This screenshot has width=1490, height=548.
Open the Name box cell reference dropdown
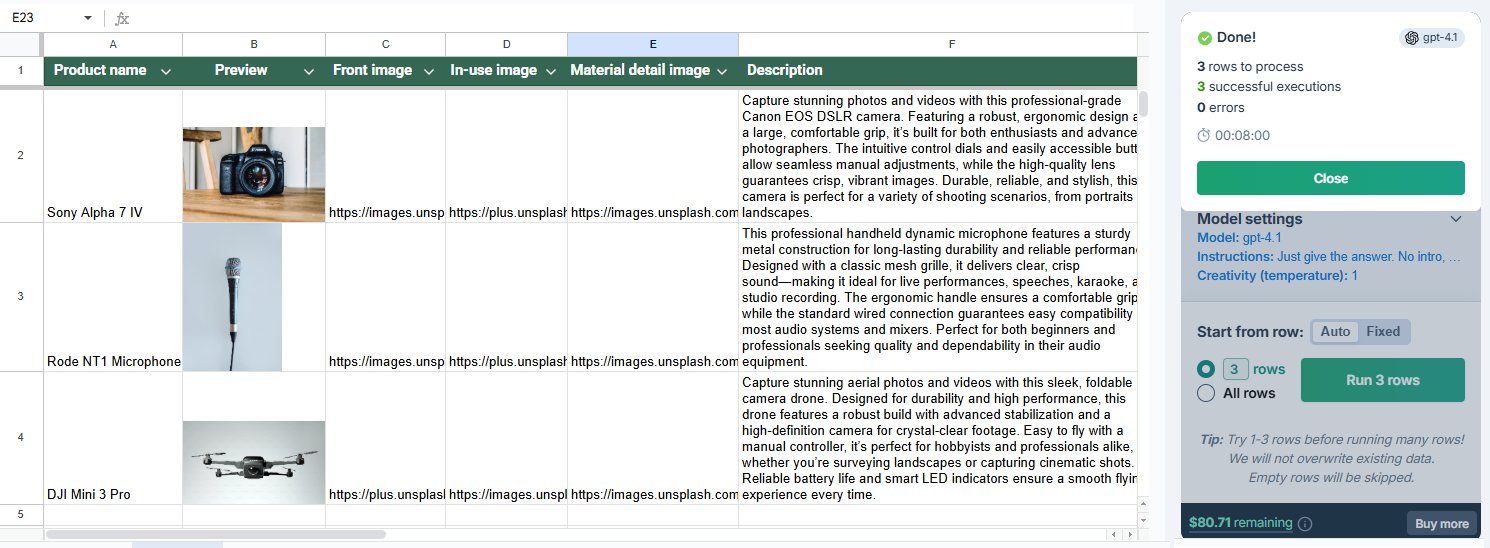coord(88,18)
